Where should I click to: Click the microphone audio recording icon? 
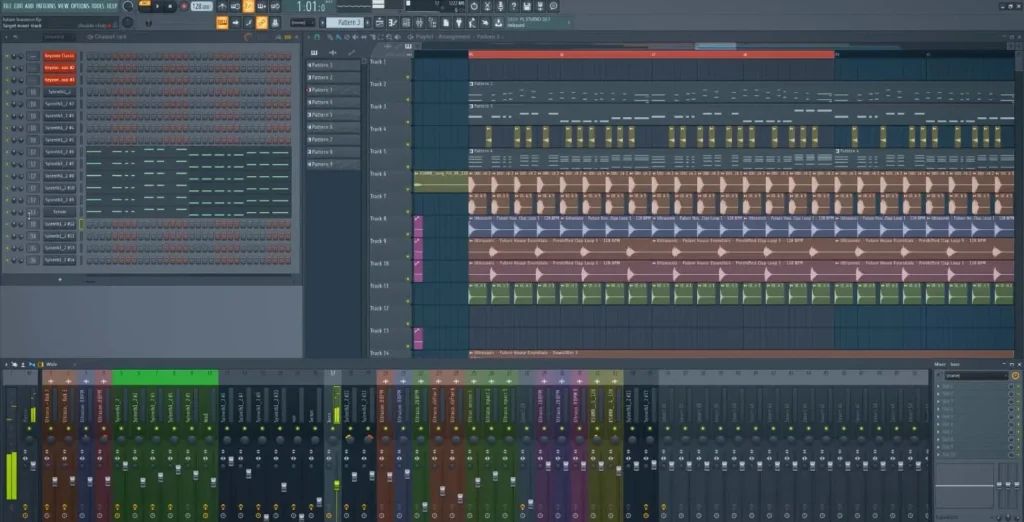[500, 6]
